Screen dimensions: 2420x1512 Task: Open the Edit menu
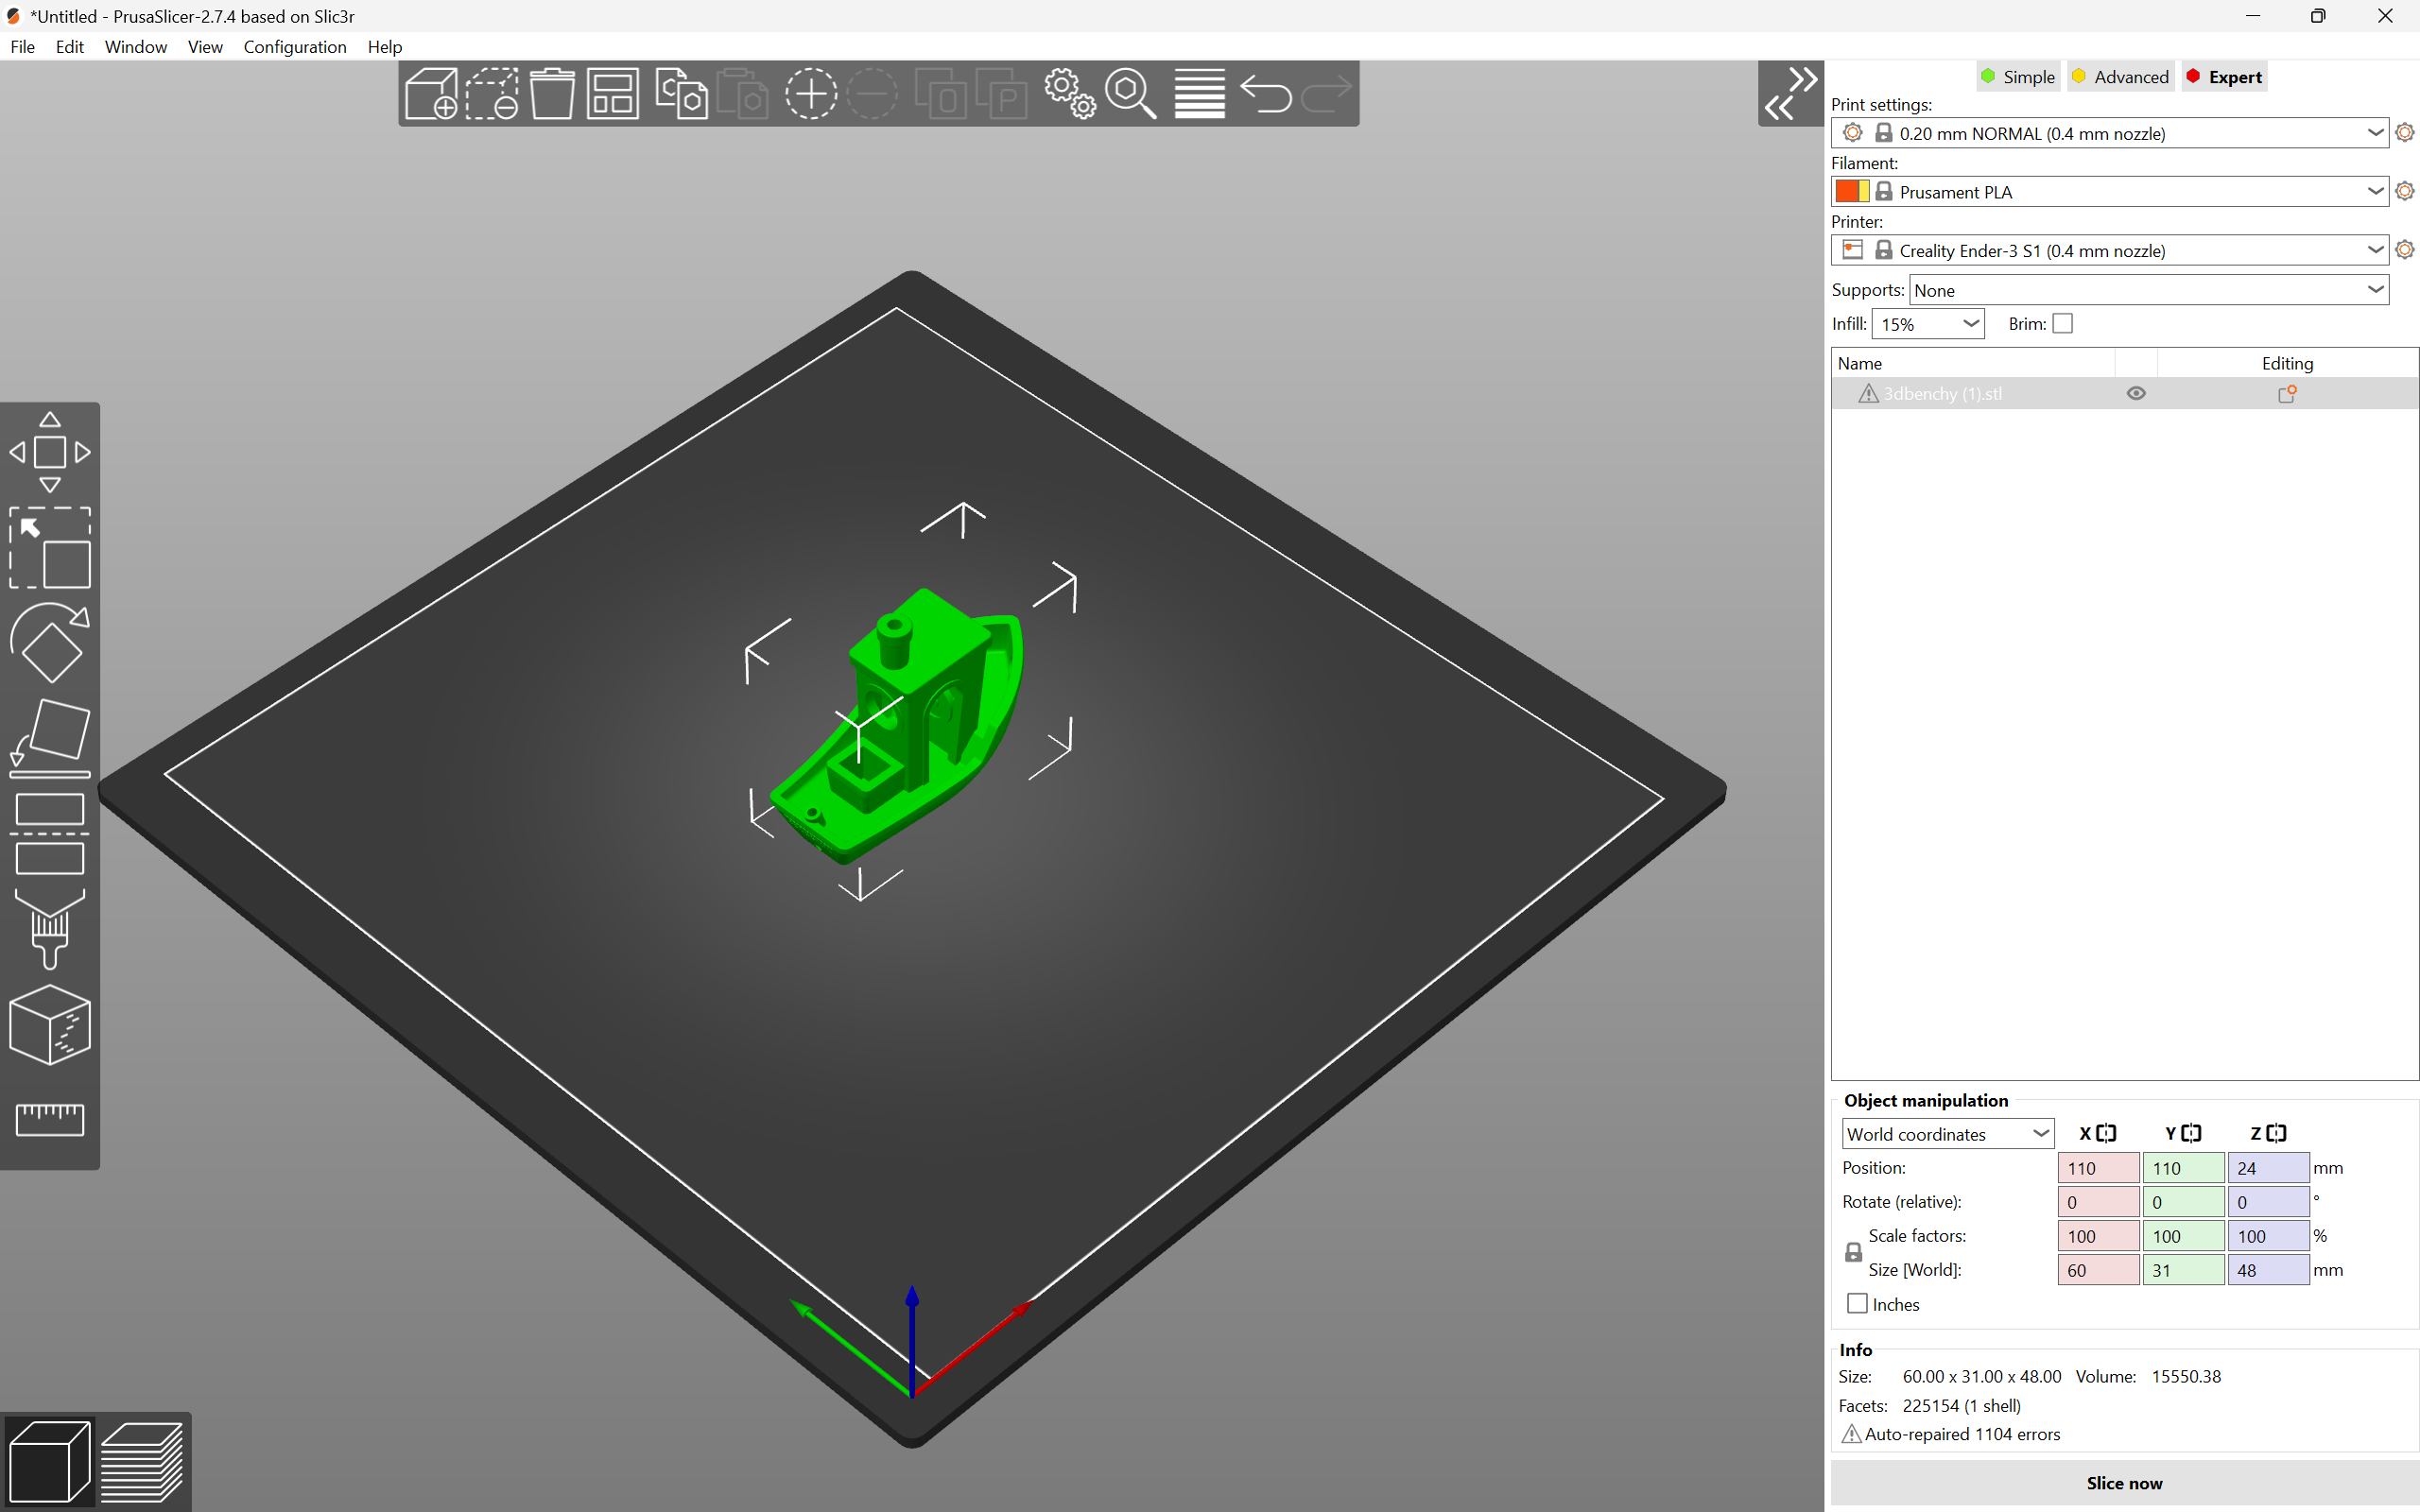(x=69, y=47)
